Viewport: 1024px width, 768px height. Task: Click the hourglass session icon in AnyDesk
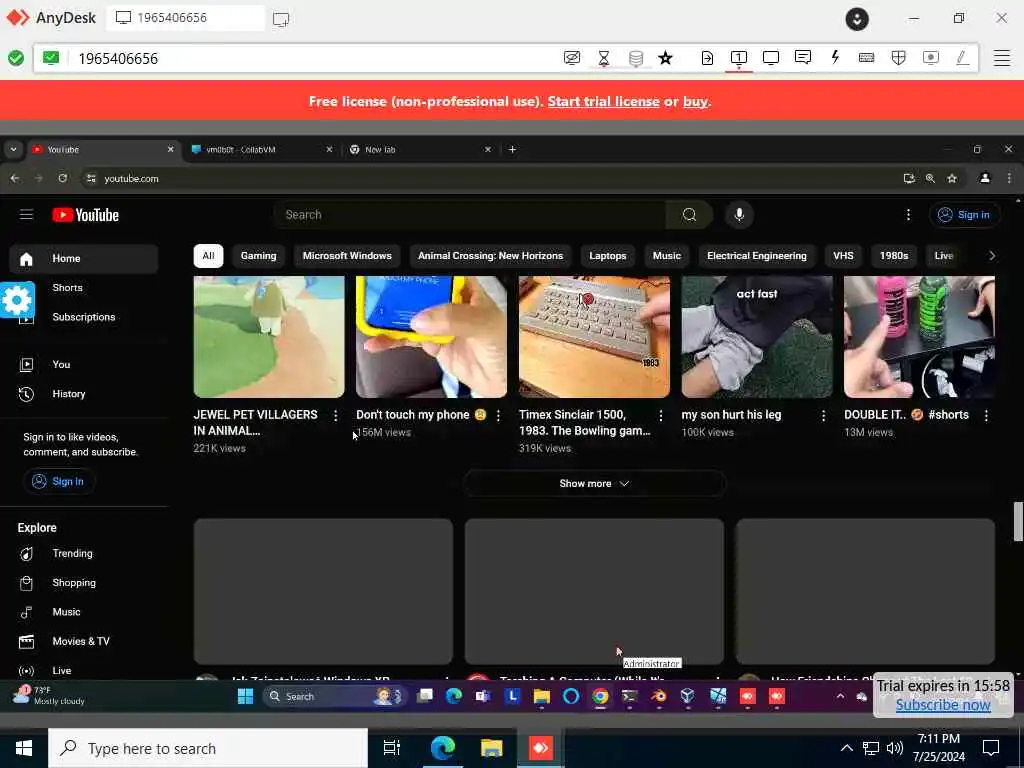tap(603, 58)
